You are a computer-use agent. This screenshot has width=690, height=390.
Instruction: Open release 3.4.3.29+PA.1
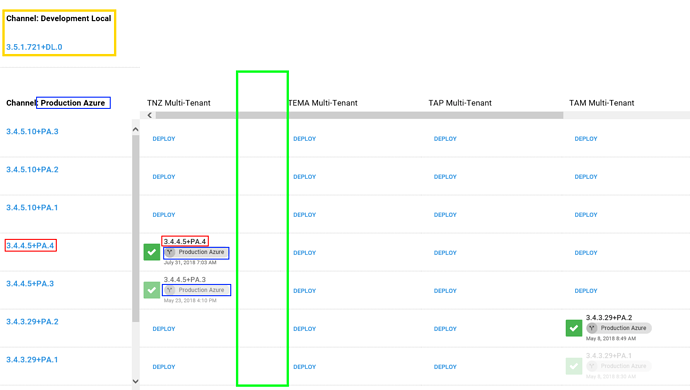click(32, 360)
